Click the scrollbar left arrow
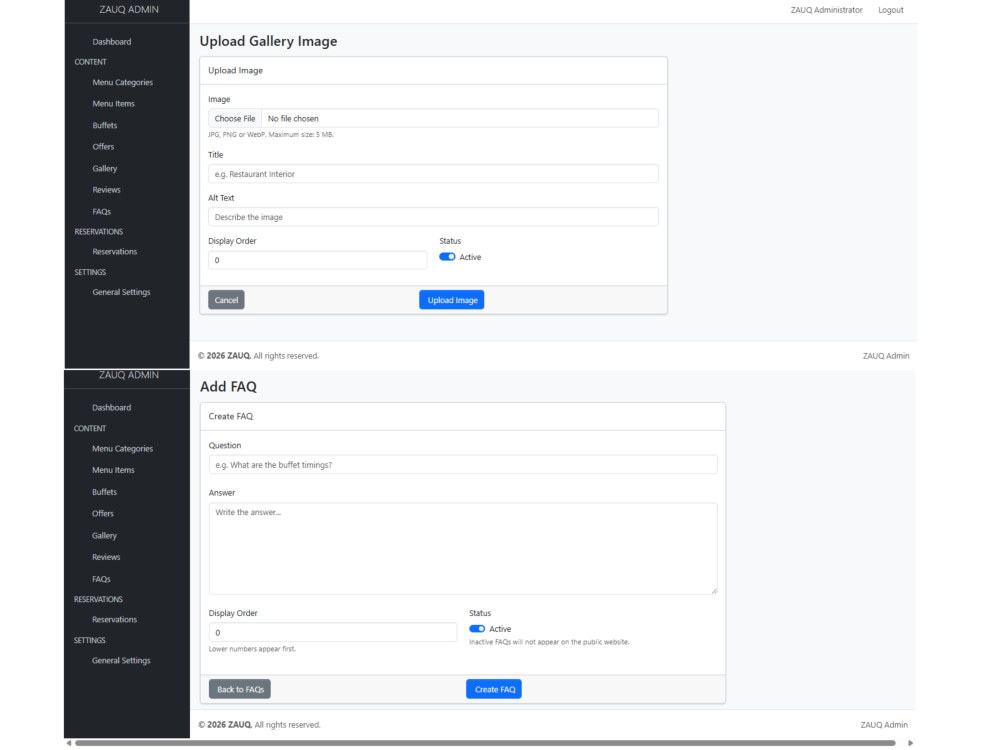 [x=69, y=743]
